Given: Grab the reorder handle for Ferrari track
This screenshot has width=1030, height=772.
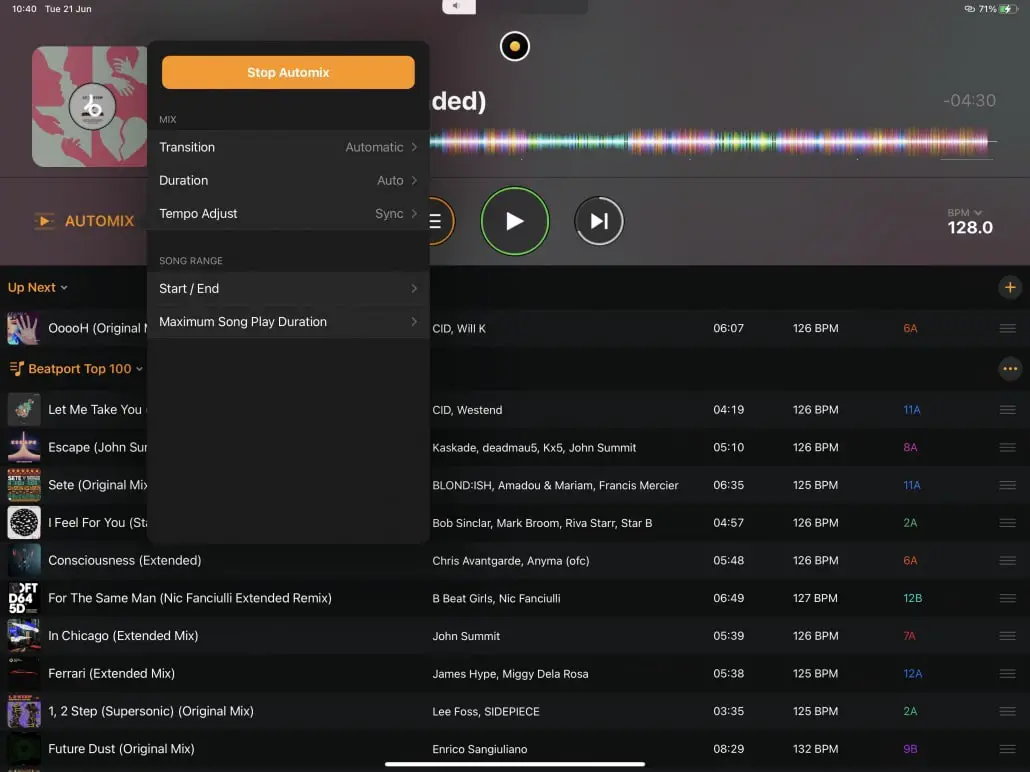Looking at the screenshot, I should click(1008, 673).
